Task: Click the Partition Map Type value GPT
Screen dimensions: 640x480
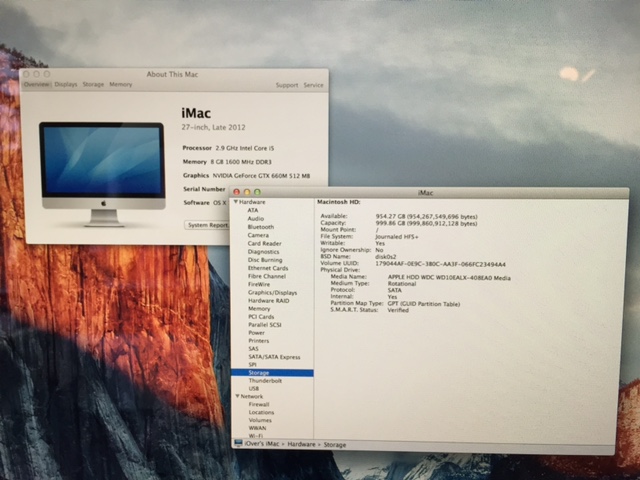Action: [x=424, y=304]
